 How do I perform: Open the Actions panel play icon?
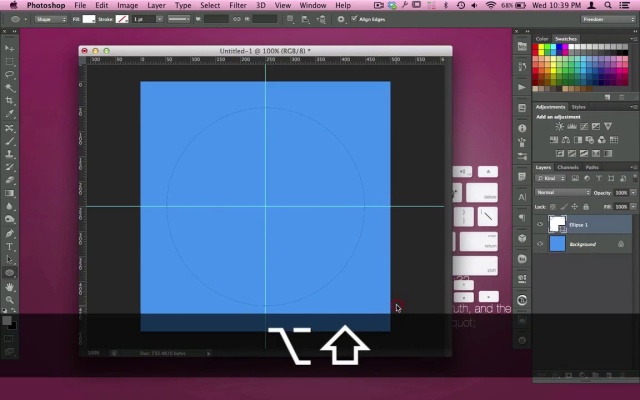(x=522, y=87)
